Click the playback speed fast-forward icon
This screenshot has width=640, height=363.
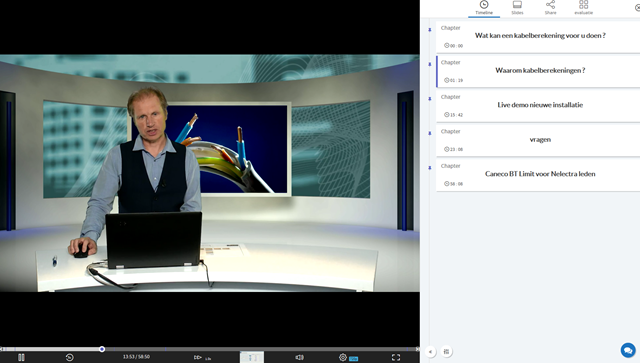point(198,357)
